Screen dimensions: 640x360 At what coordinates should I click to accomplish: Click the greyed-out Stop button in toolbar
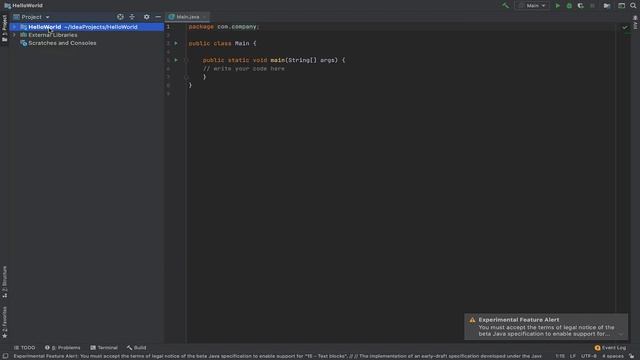[592, 6]
